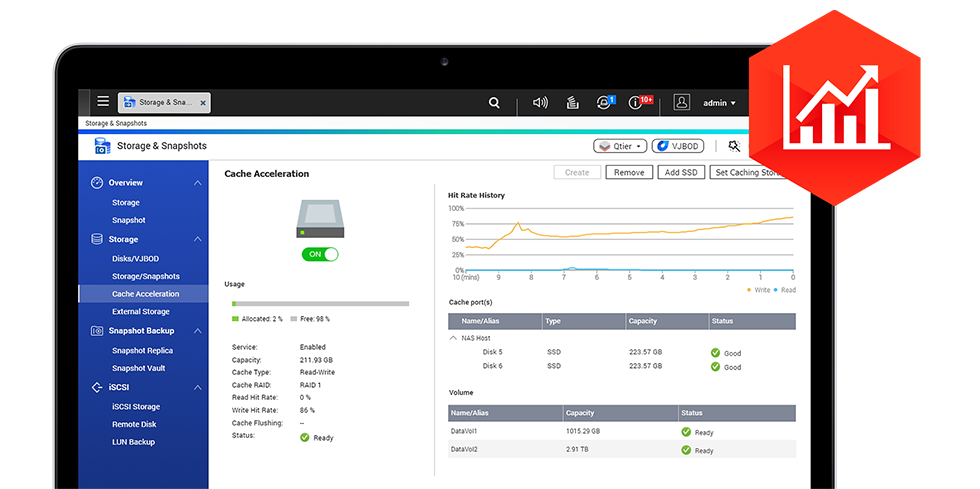Collapse the Snapshot Backup sidebar section
The width and height of the screenshot is (980, 489).
[x=198, y=331]
